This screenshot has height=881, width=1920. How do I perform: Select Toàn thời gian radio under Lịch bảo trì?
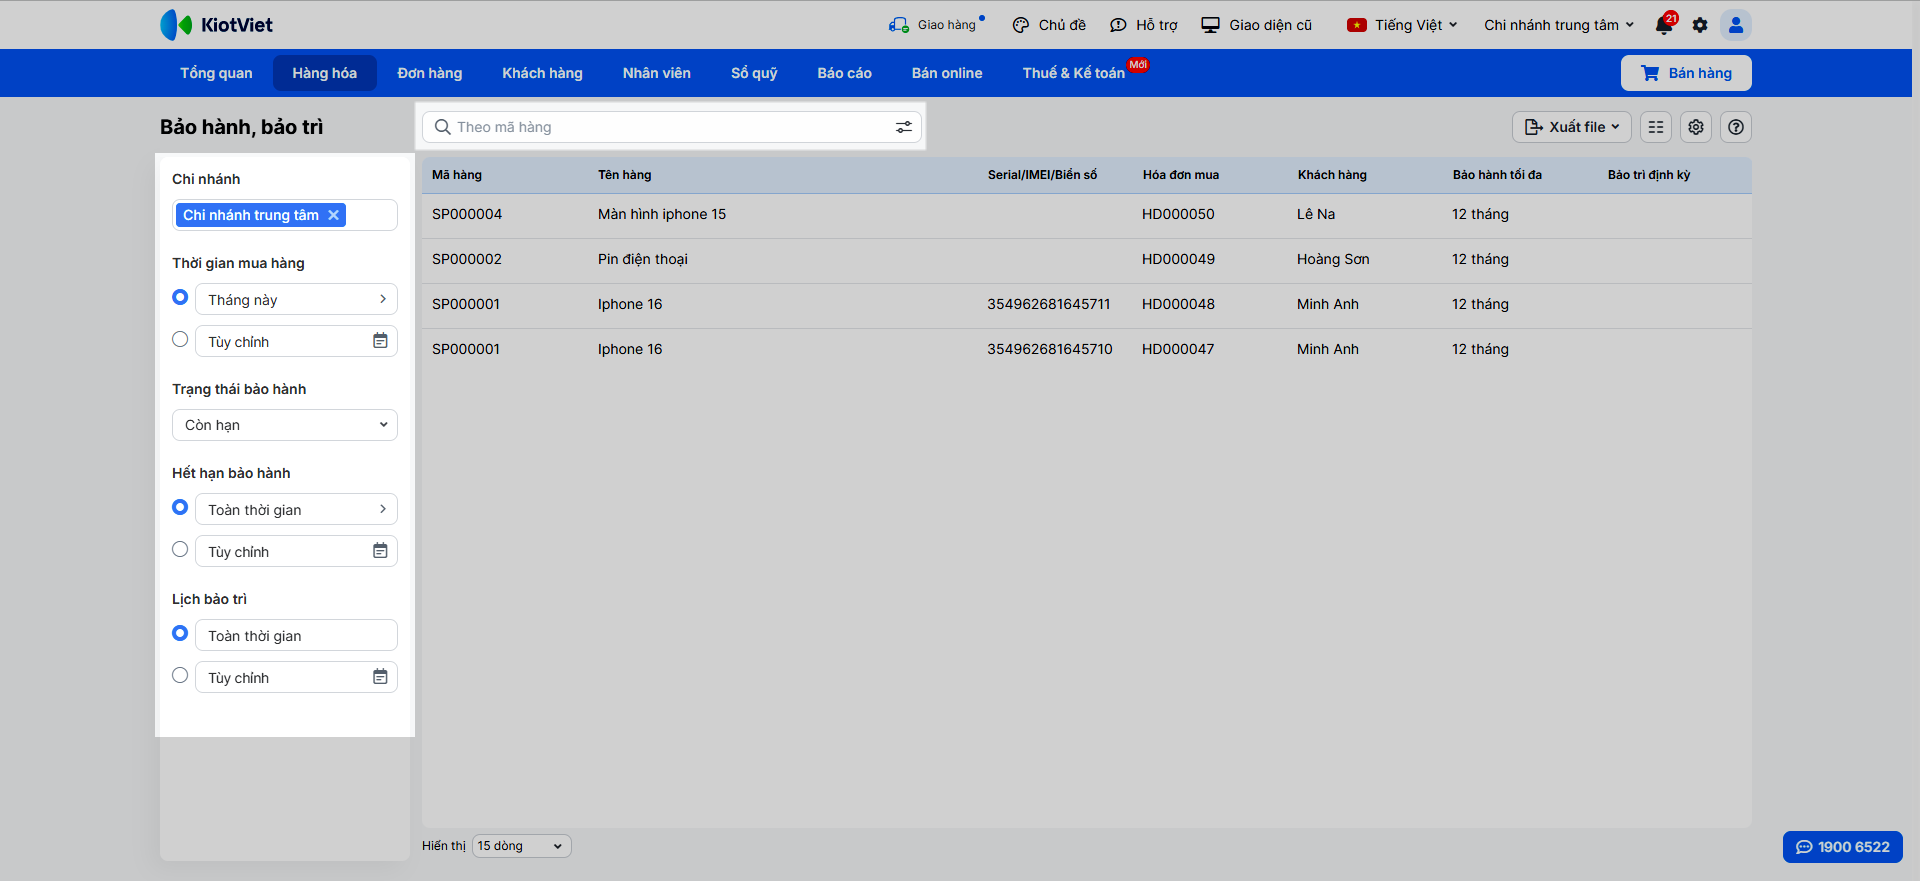click(180, 633)
